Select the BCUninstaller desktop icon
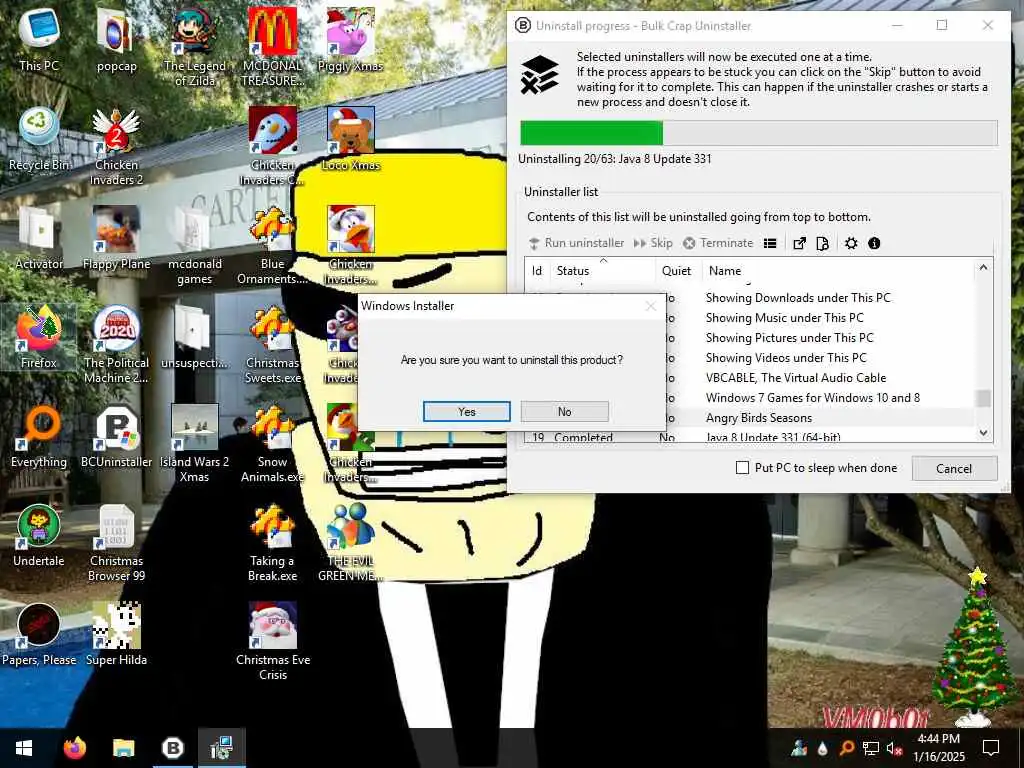The width and height of the screenshot is (1024, 768). 116,438
